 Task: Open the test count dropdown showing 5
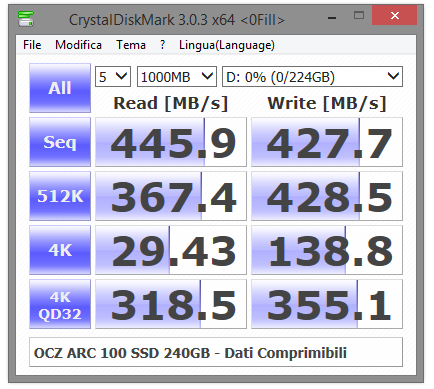(113, 77)
